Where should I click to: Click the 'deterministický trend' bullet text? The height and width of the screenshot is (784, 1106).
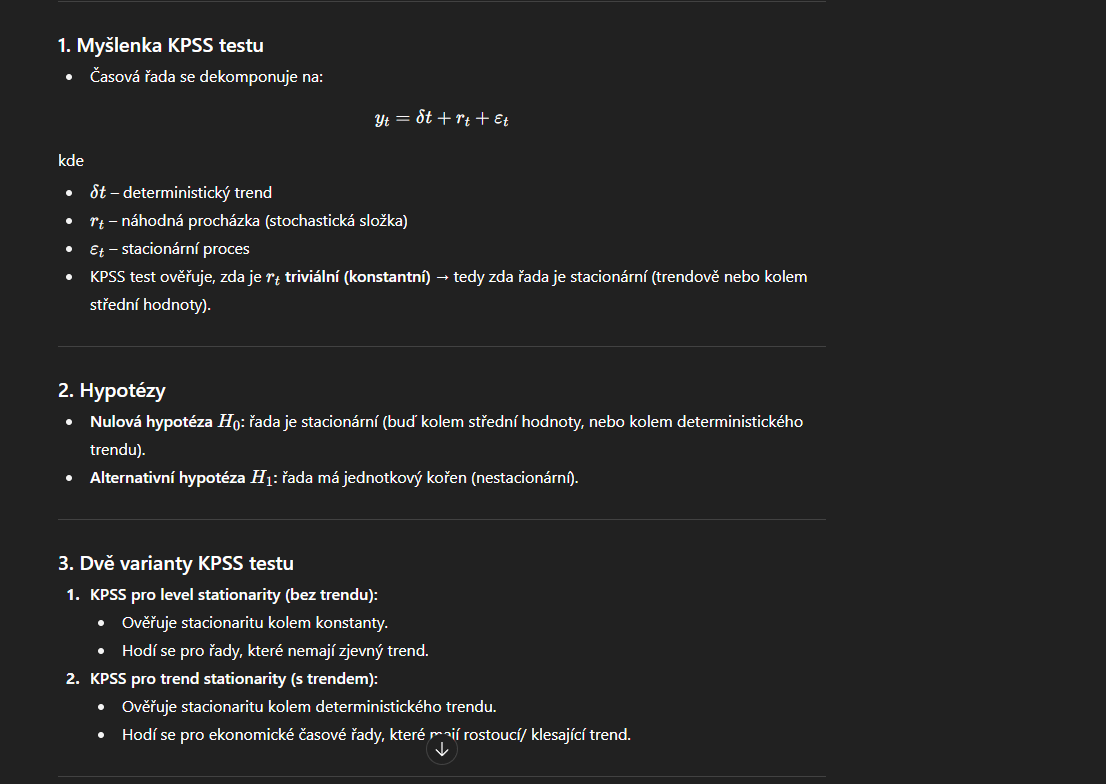point(181,193)
